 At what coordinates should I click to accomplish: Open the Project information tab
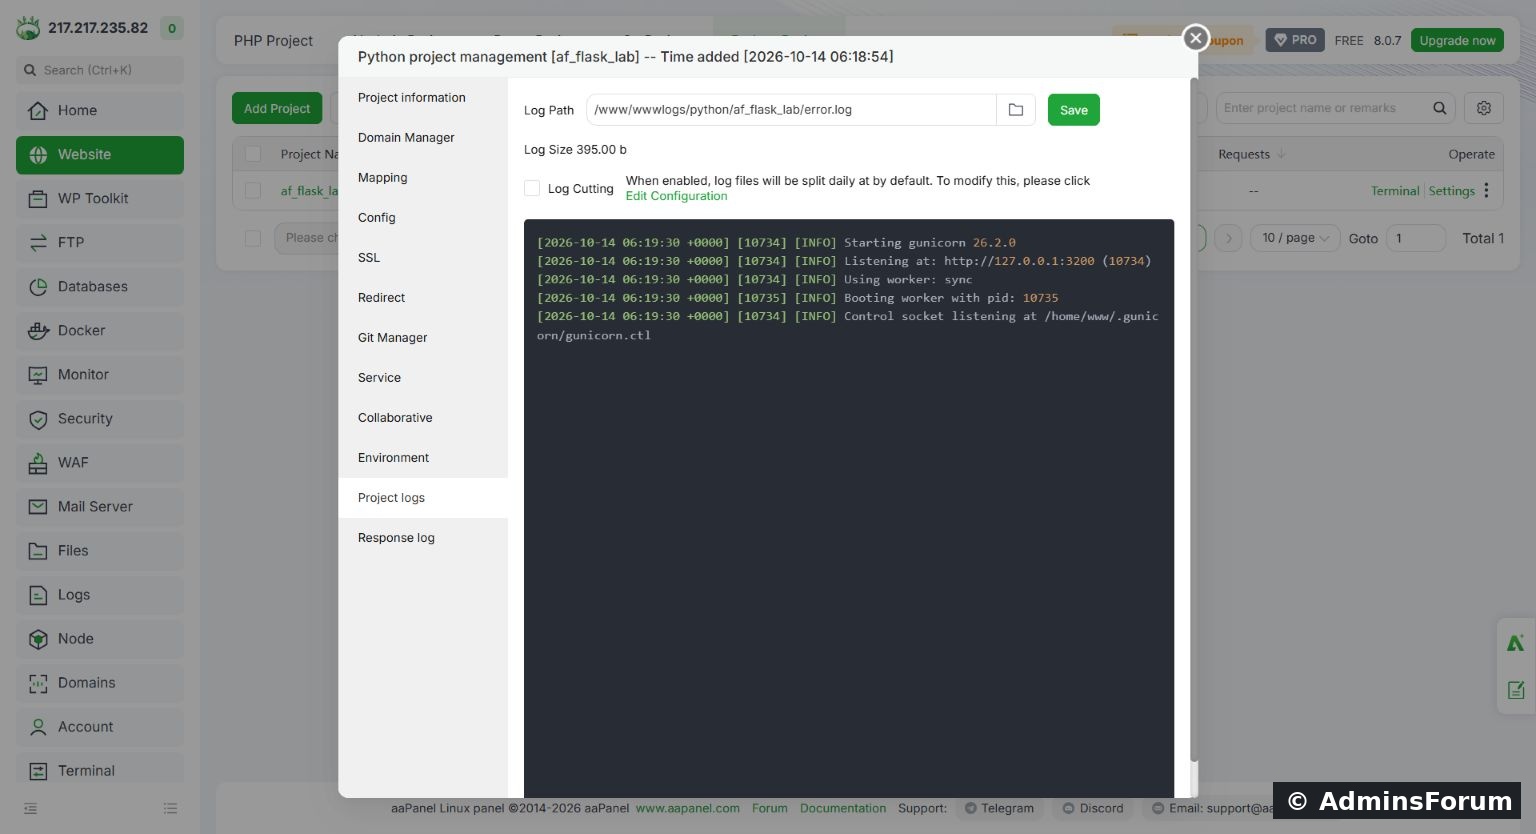(423, 98)
